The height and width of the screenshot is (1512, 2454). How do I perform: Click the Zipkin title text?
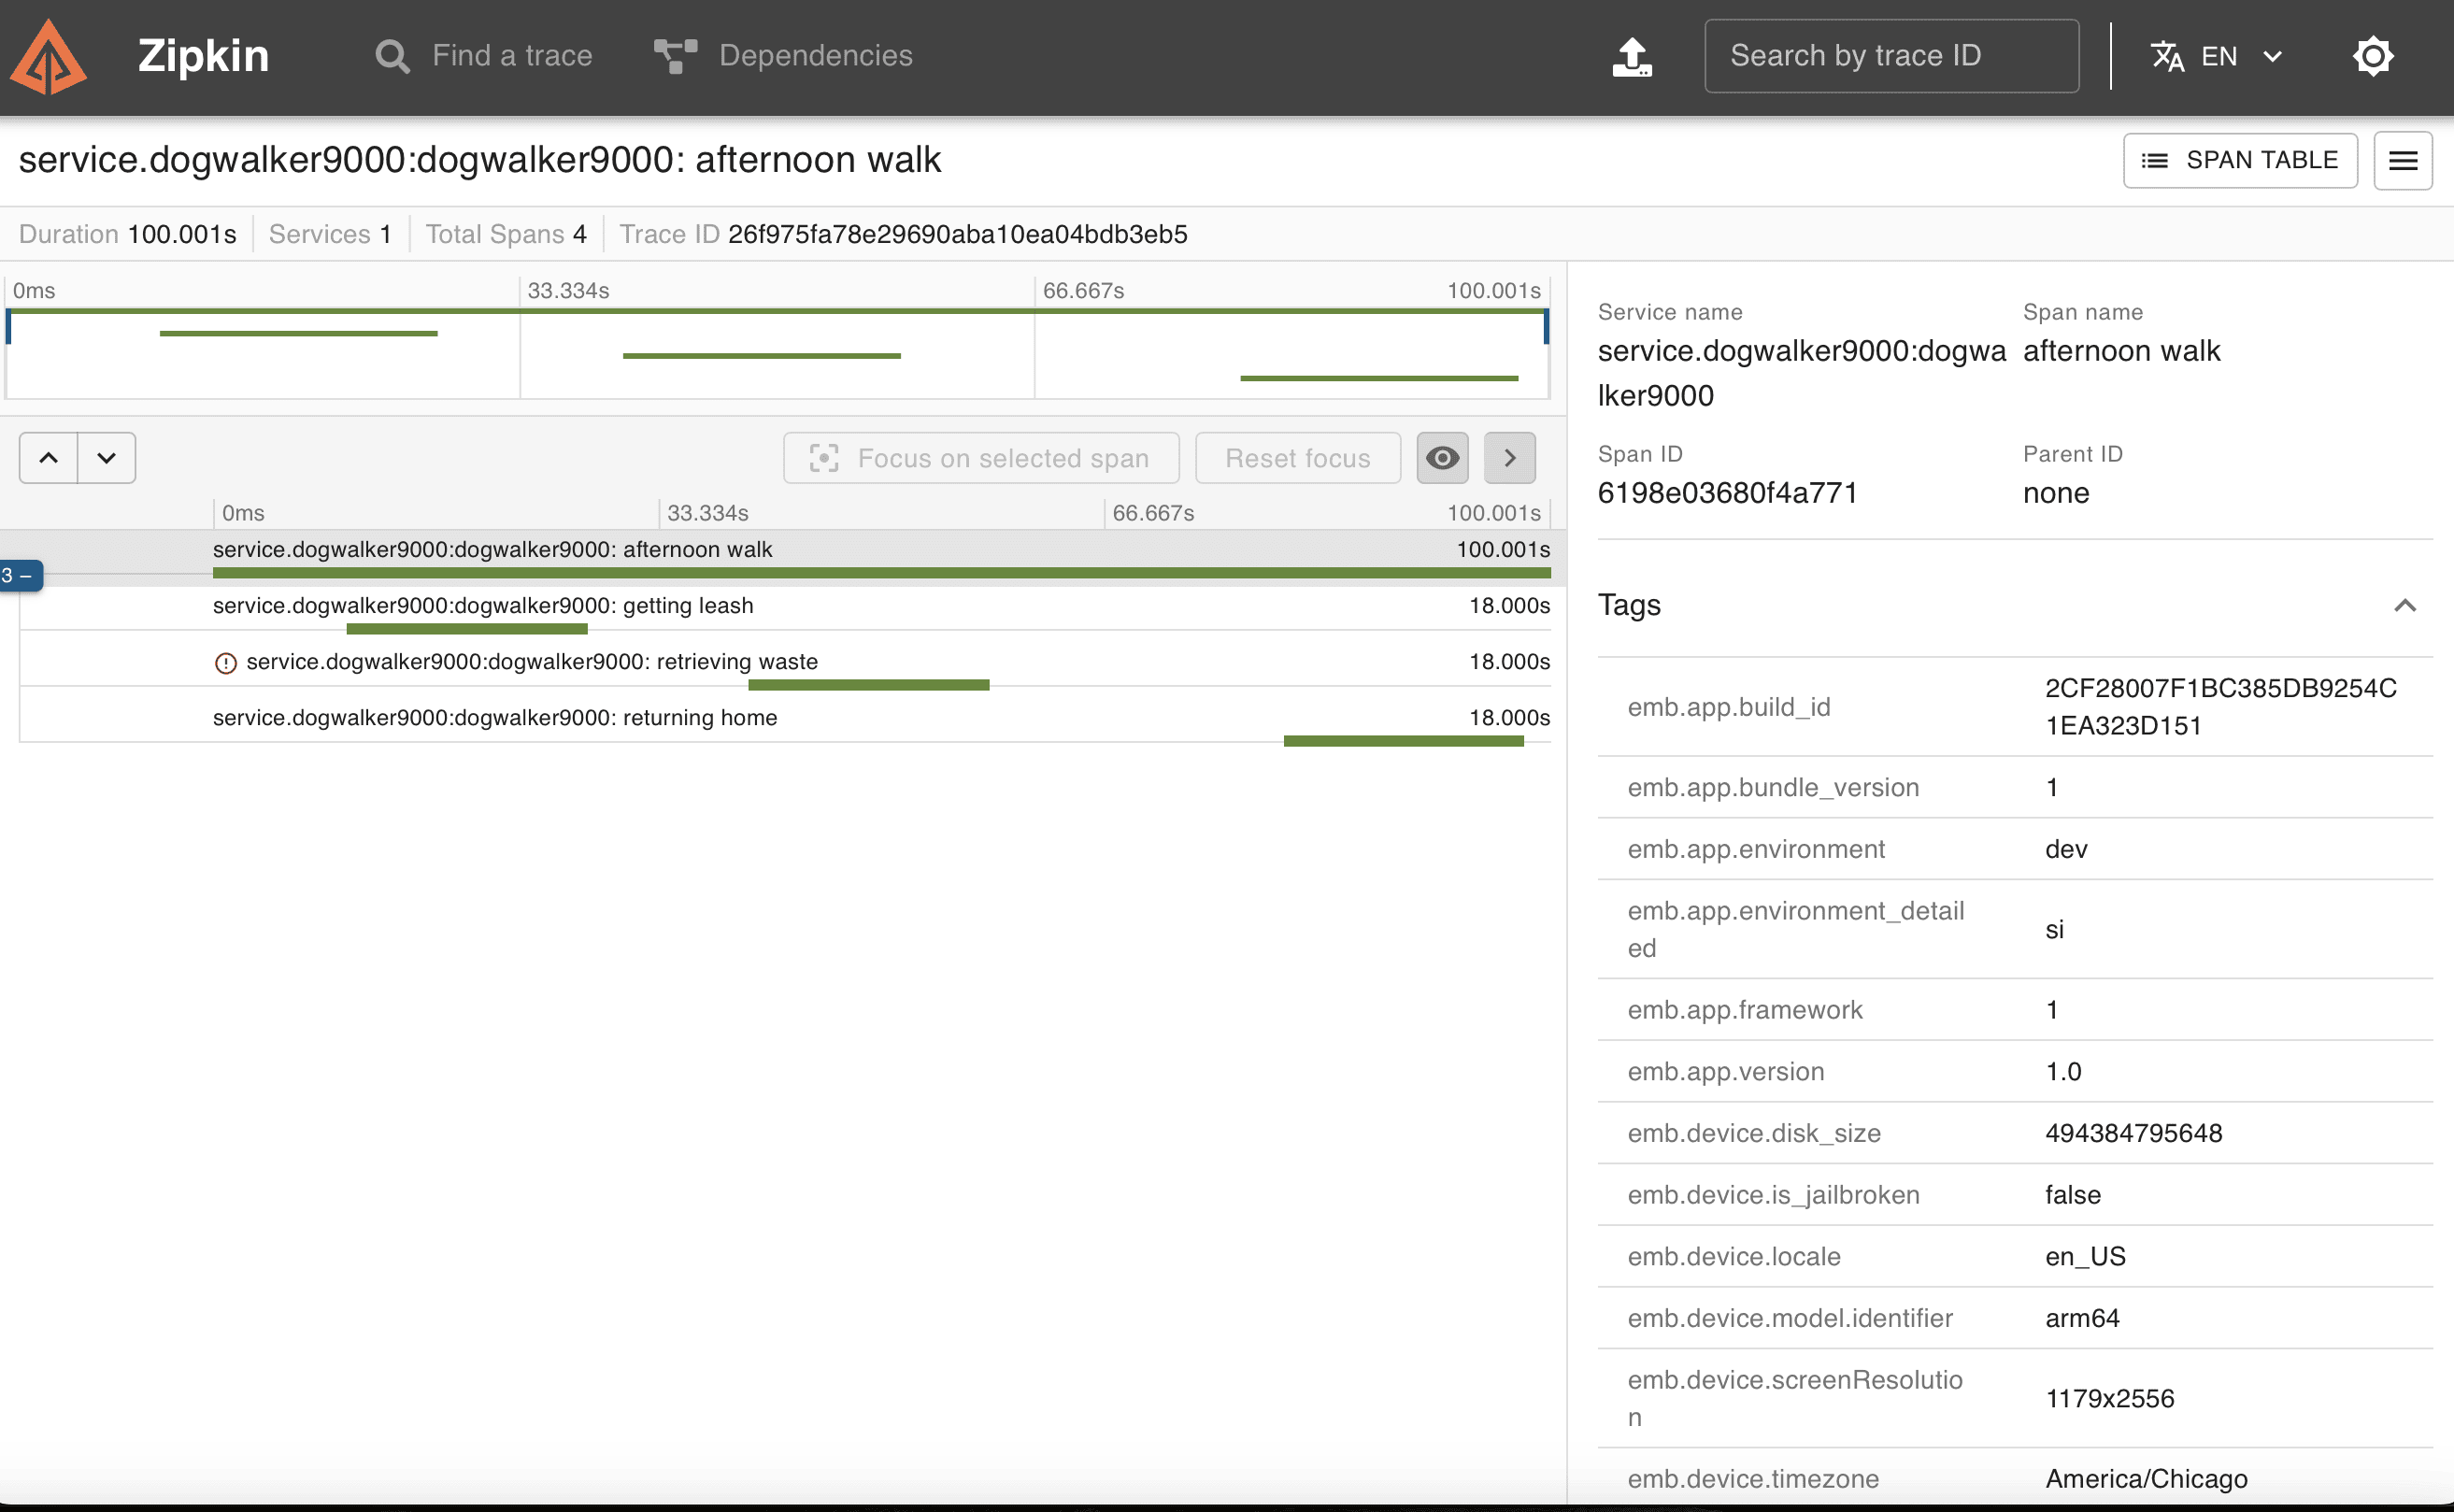(x=203, y=55)
